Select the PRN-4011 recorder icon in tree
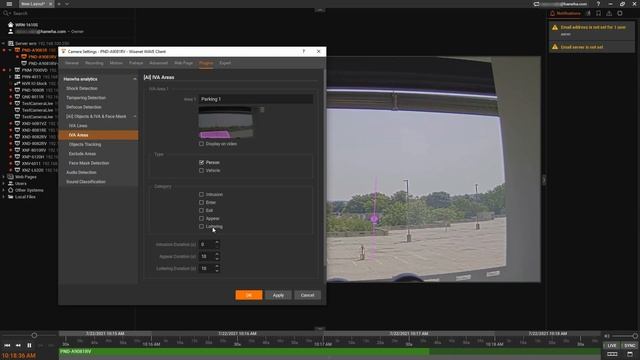 coord(17,76)
